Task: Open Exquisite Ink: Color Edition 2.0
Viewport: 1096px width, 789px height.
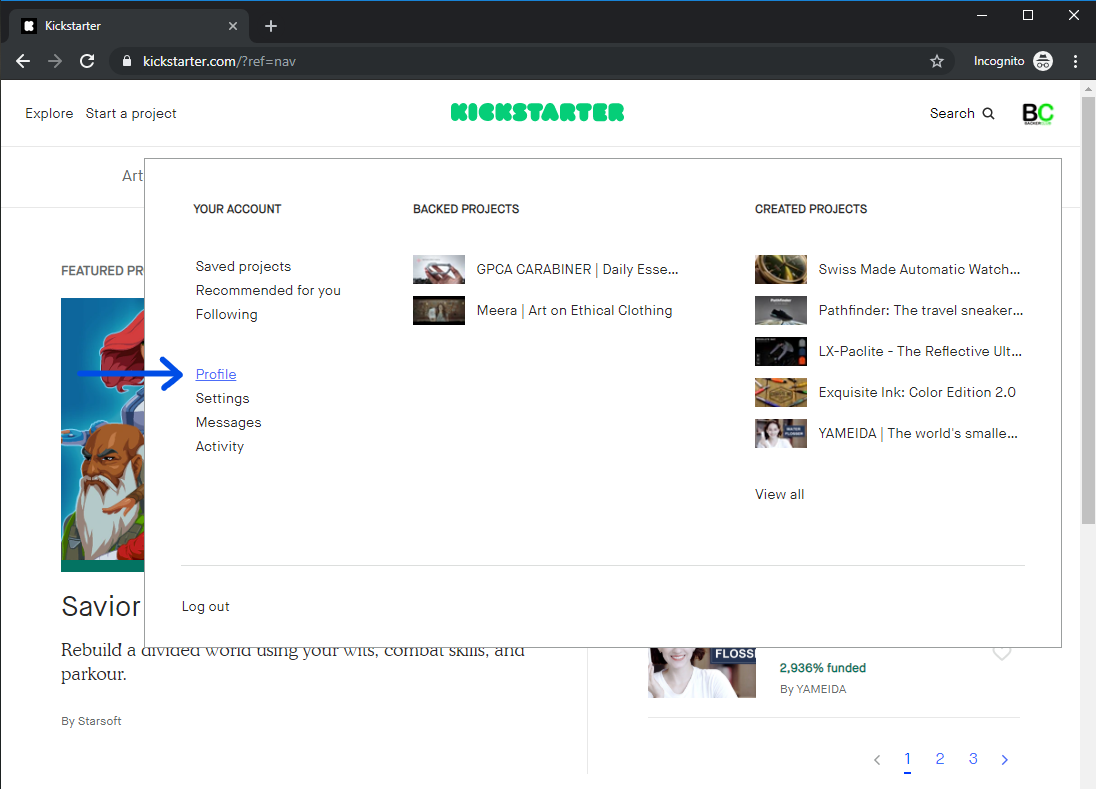Action: pyautogui.click(x=917, y=392)
